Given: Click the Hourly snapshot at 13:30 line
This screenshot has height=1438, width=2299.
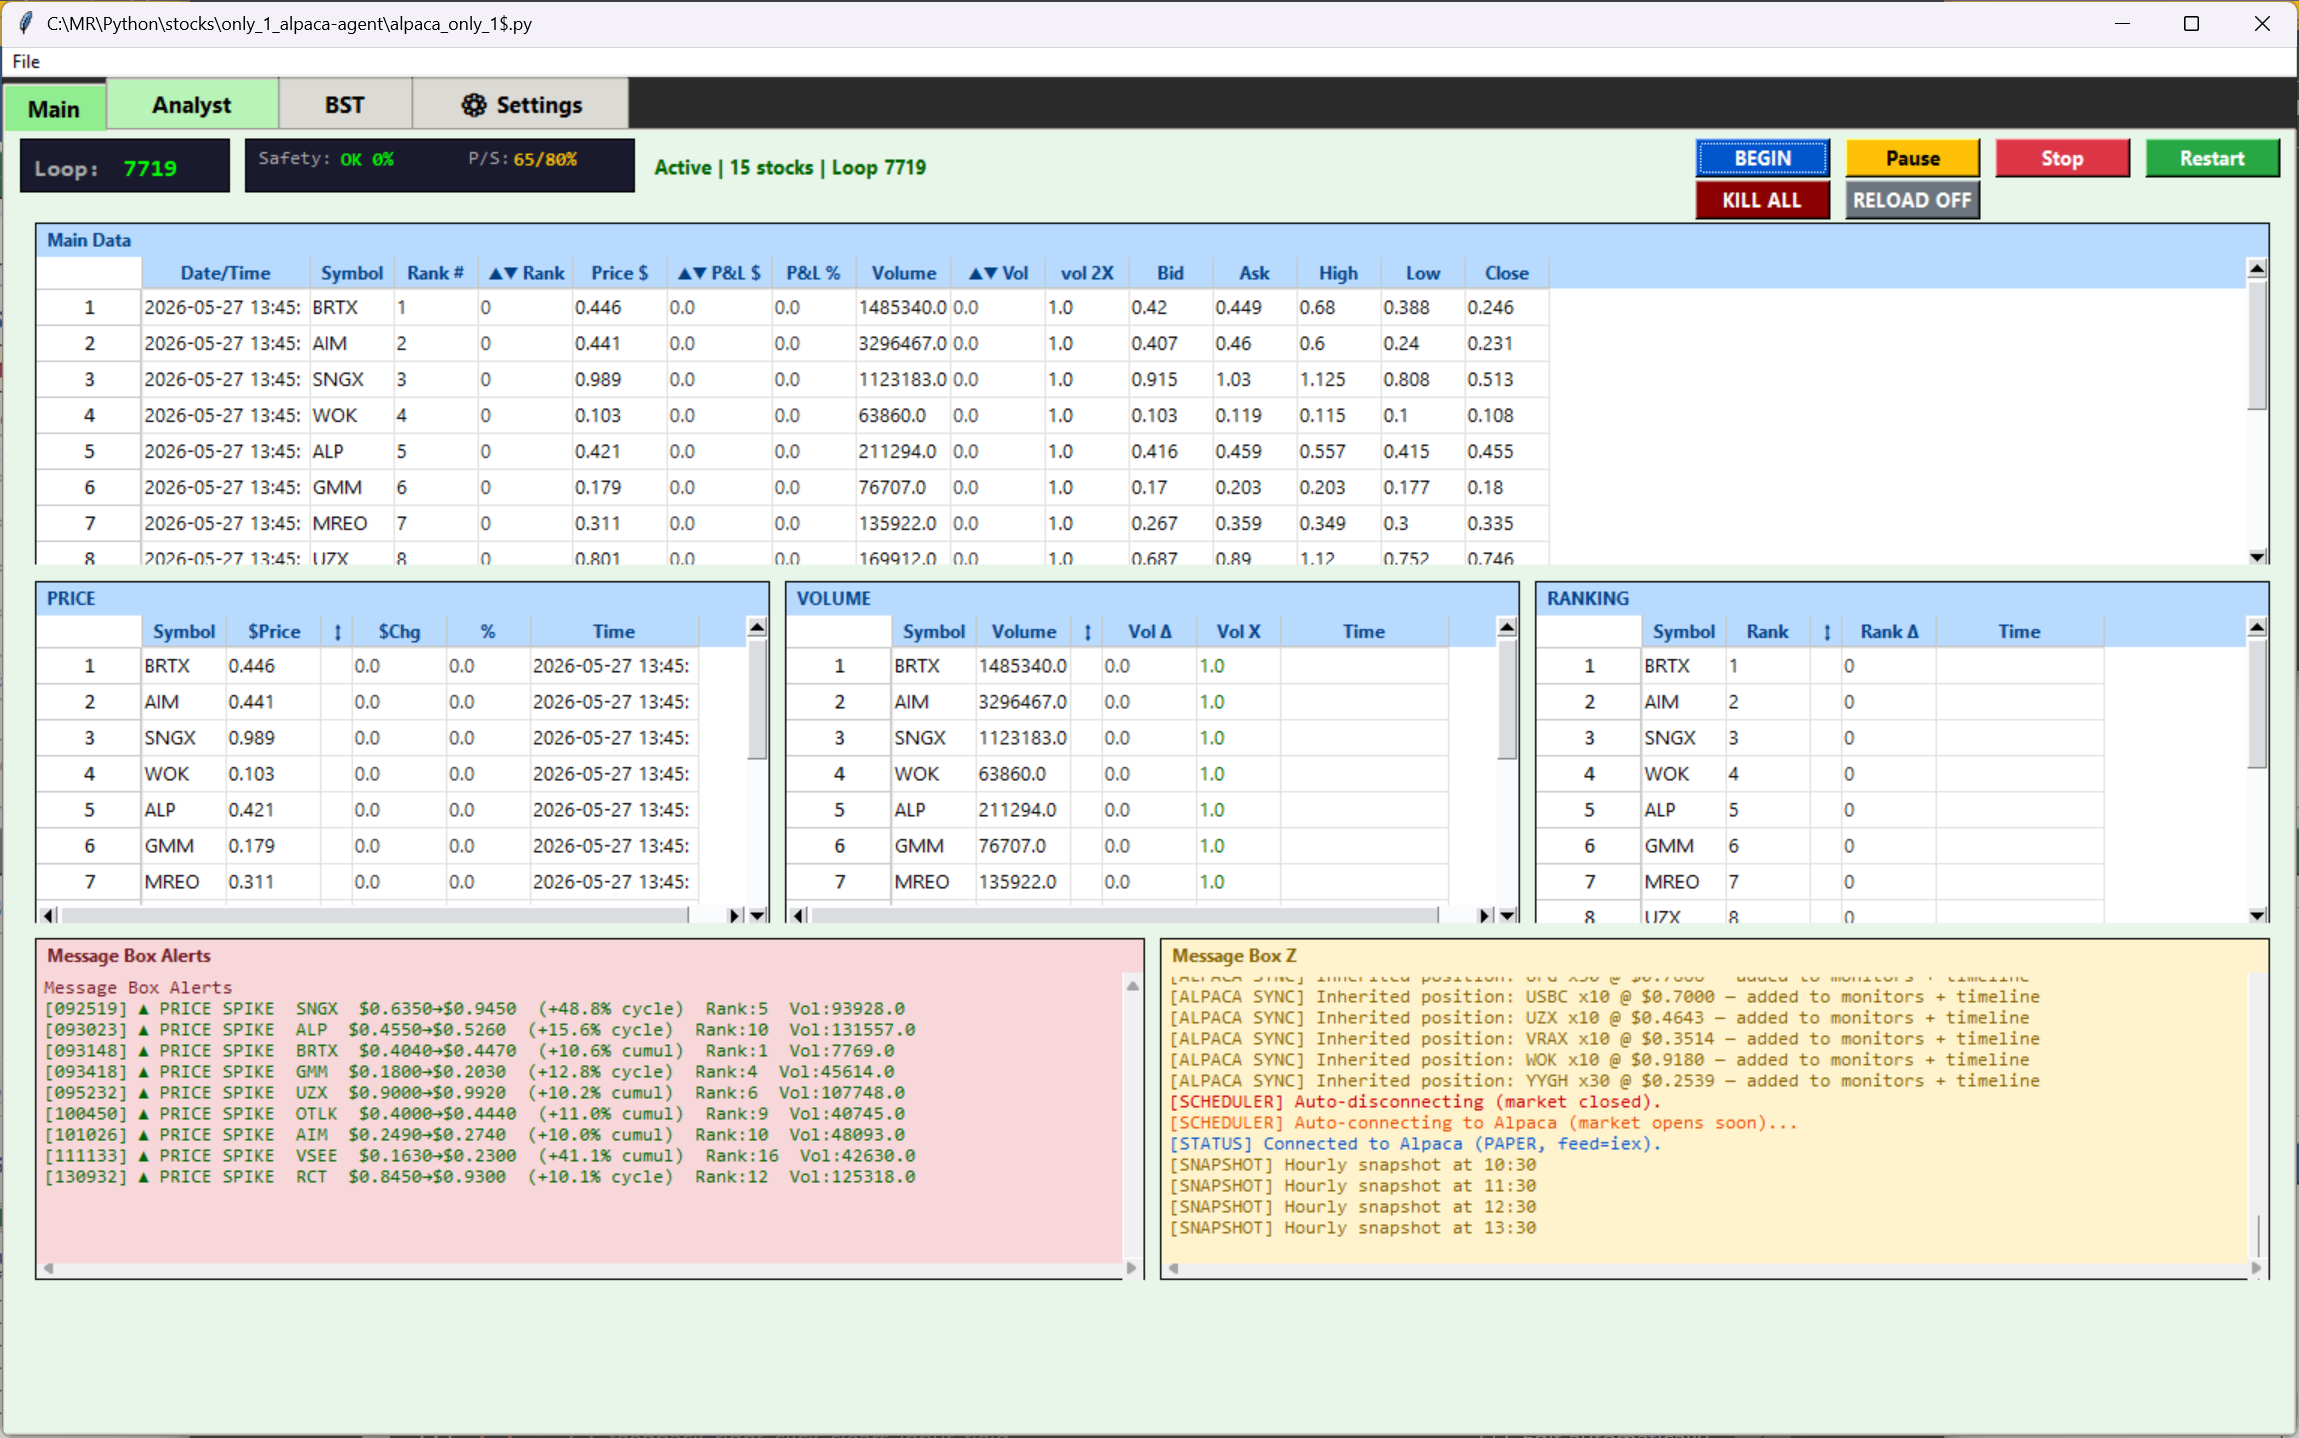Looking at the screenshot, I should (1352, 1228).
